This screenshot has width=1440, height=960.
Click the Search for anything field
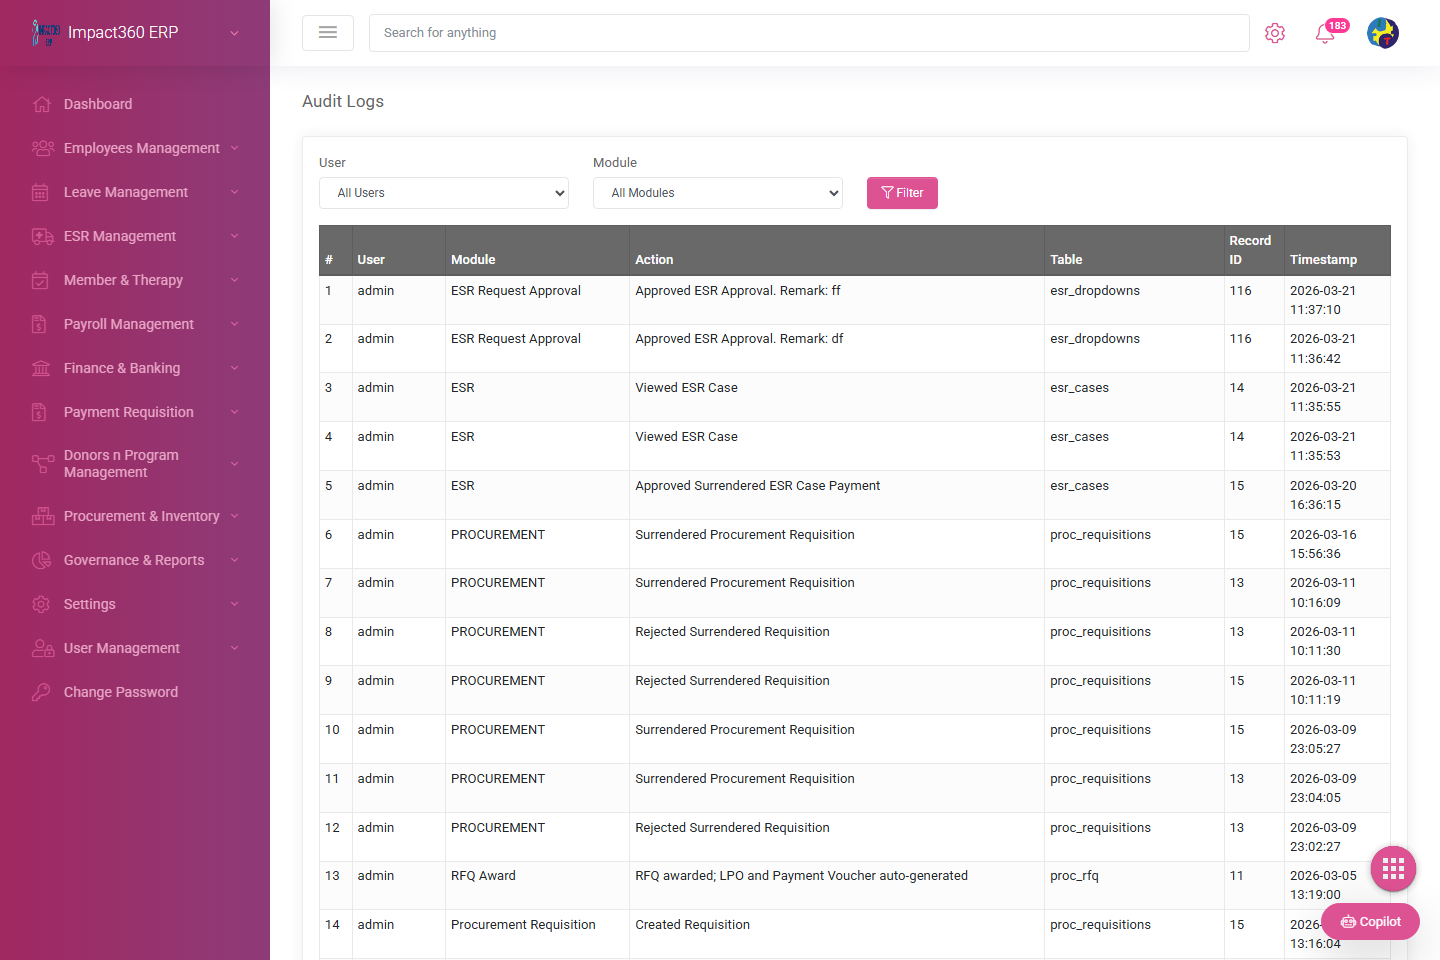point(809,33)
